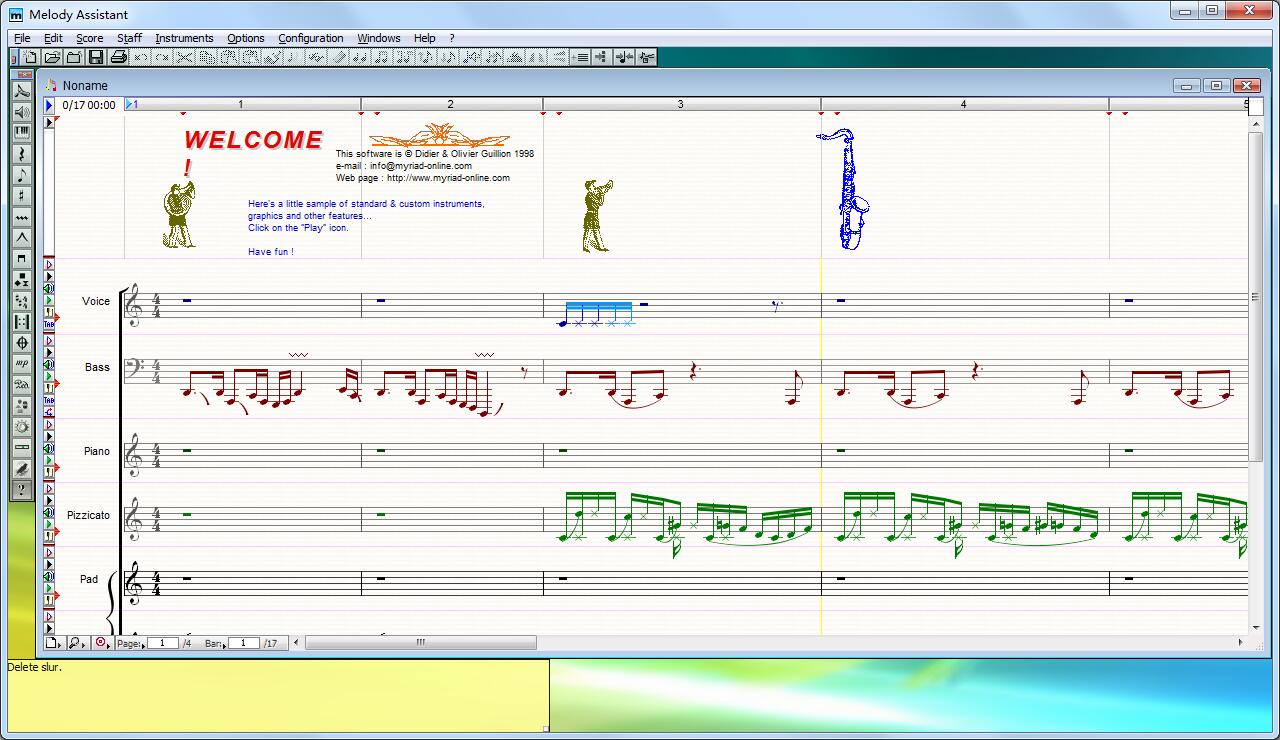Click the Print icon in toolbar

tap(117, 57)
